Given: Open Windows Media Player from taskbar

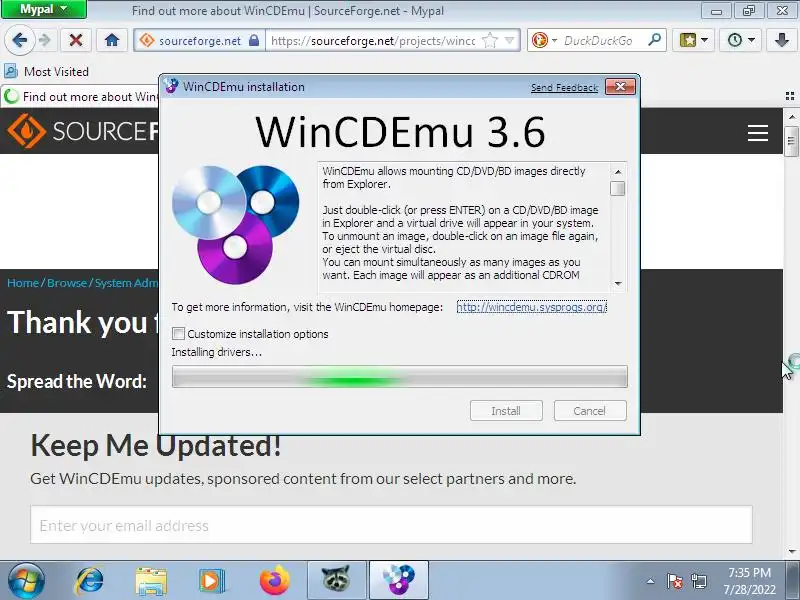Looking at the screenshot, I should pos(212,581).
